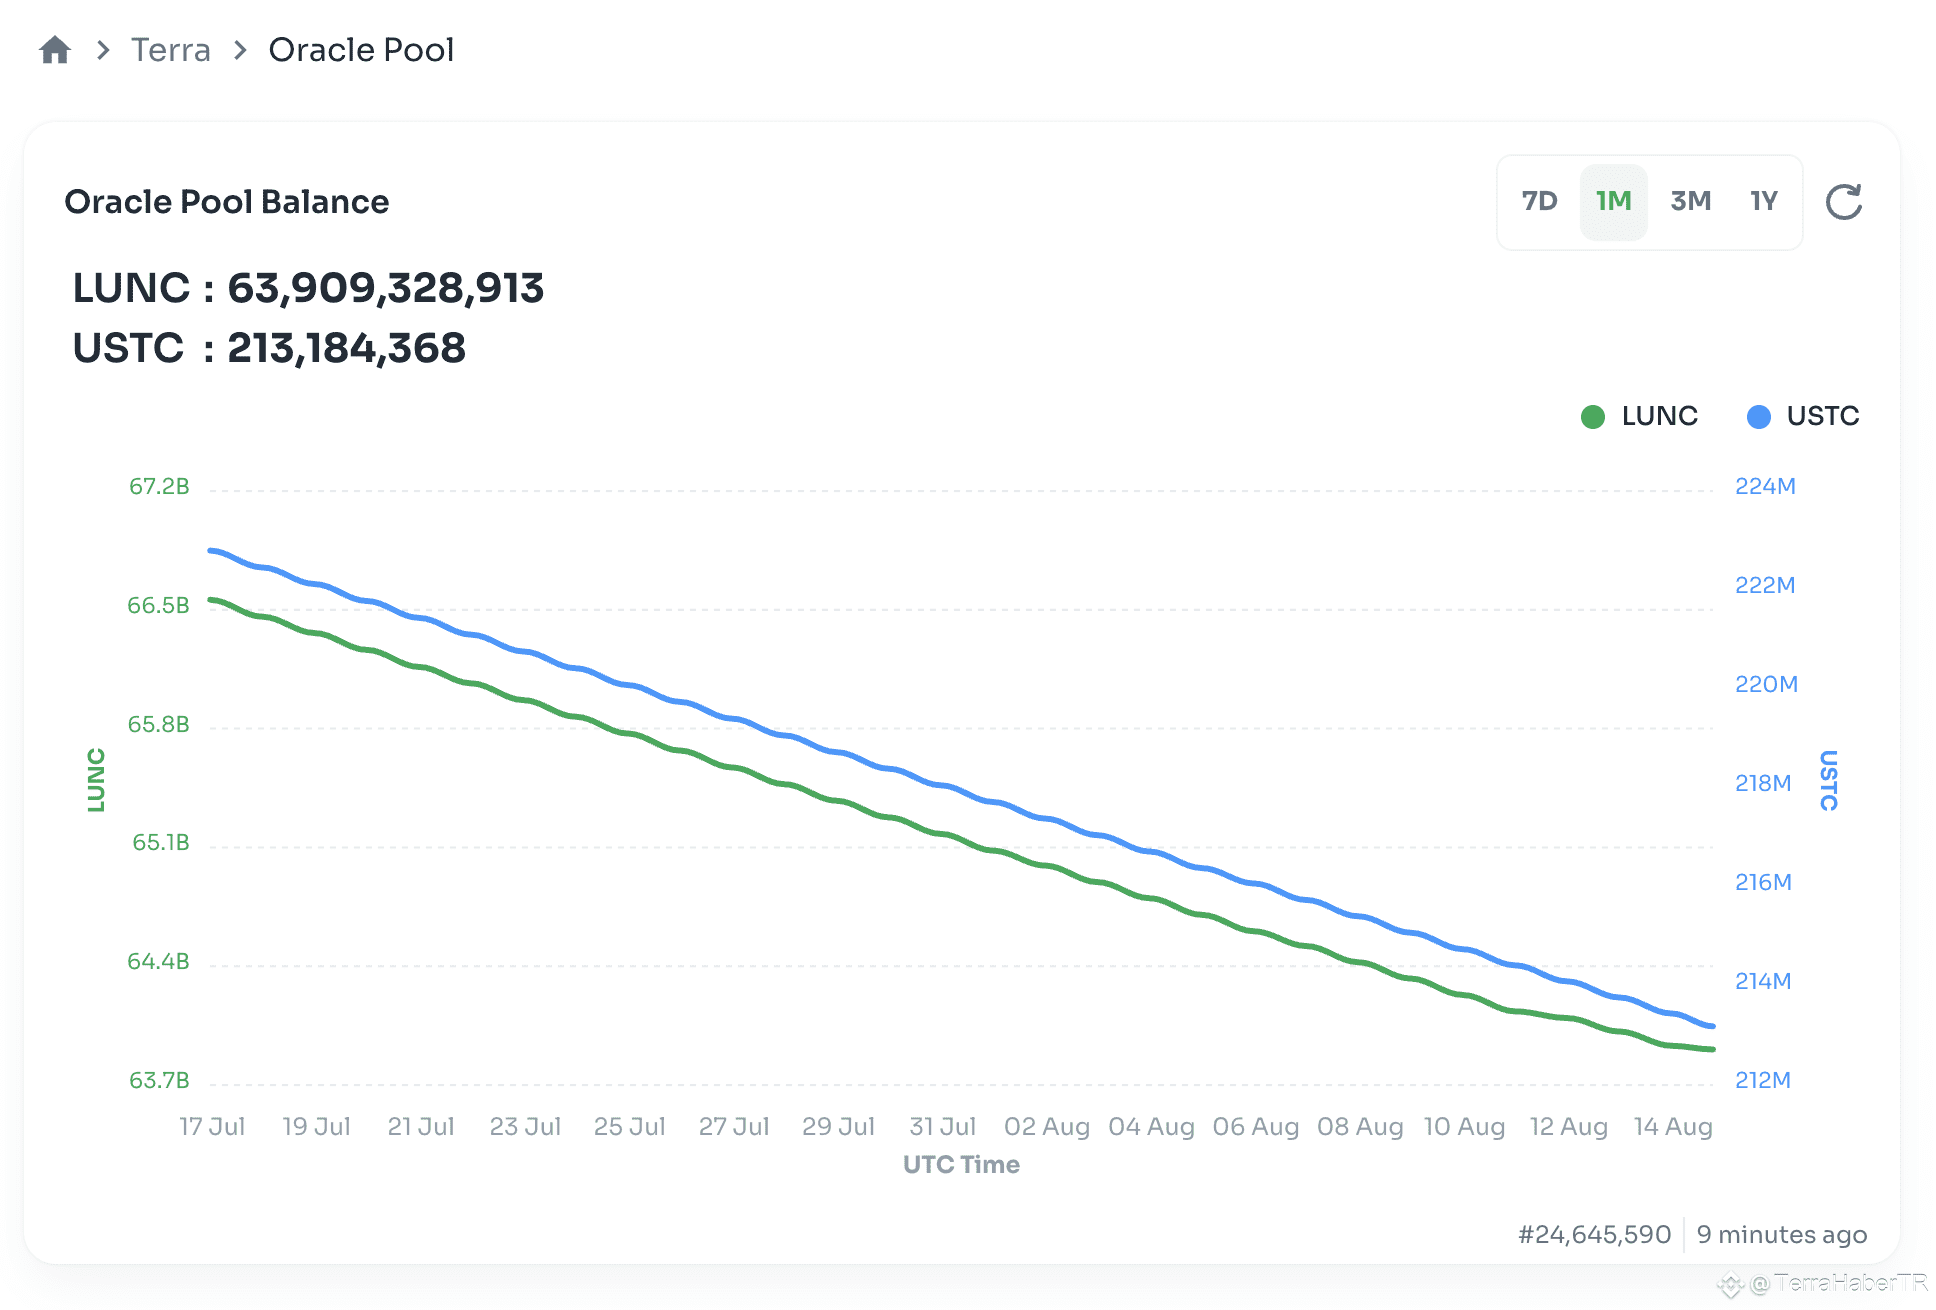Click the refresh chart icon
The width and height of the screenshot is (1936, 1310).
(x=1843, y=202)
